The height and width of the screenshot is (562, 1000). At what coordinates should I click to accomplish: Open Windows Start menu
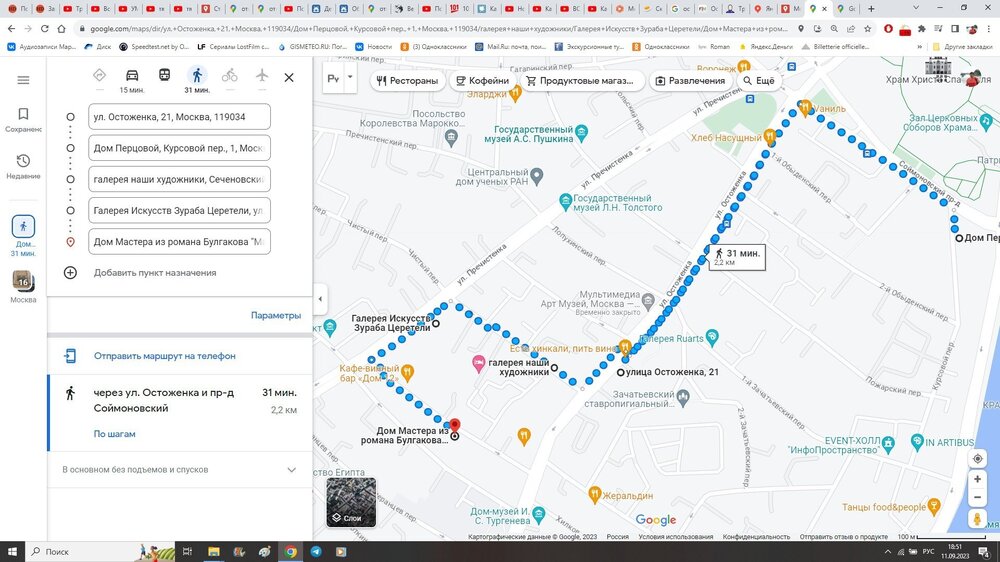click(12, 552)
